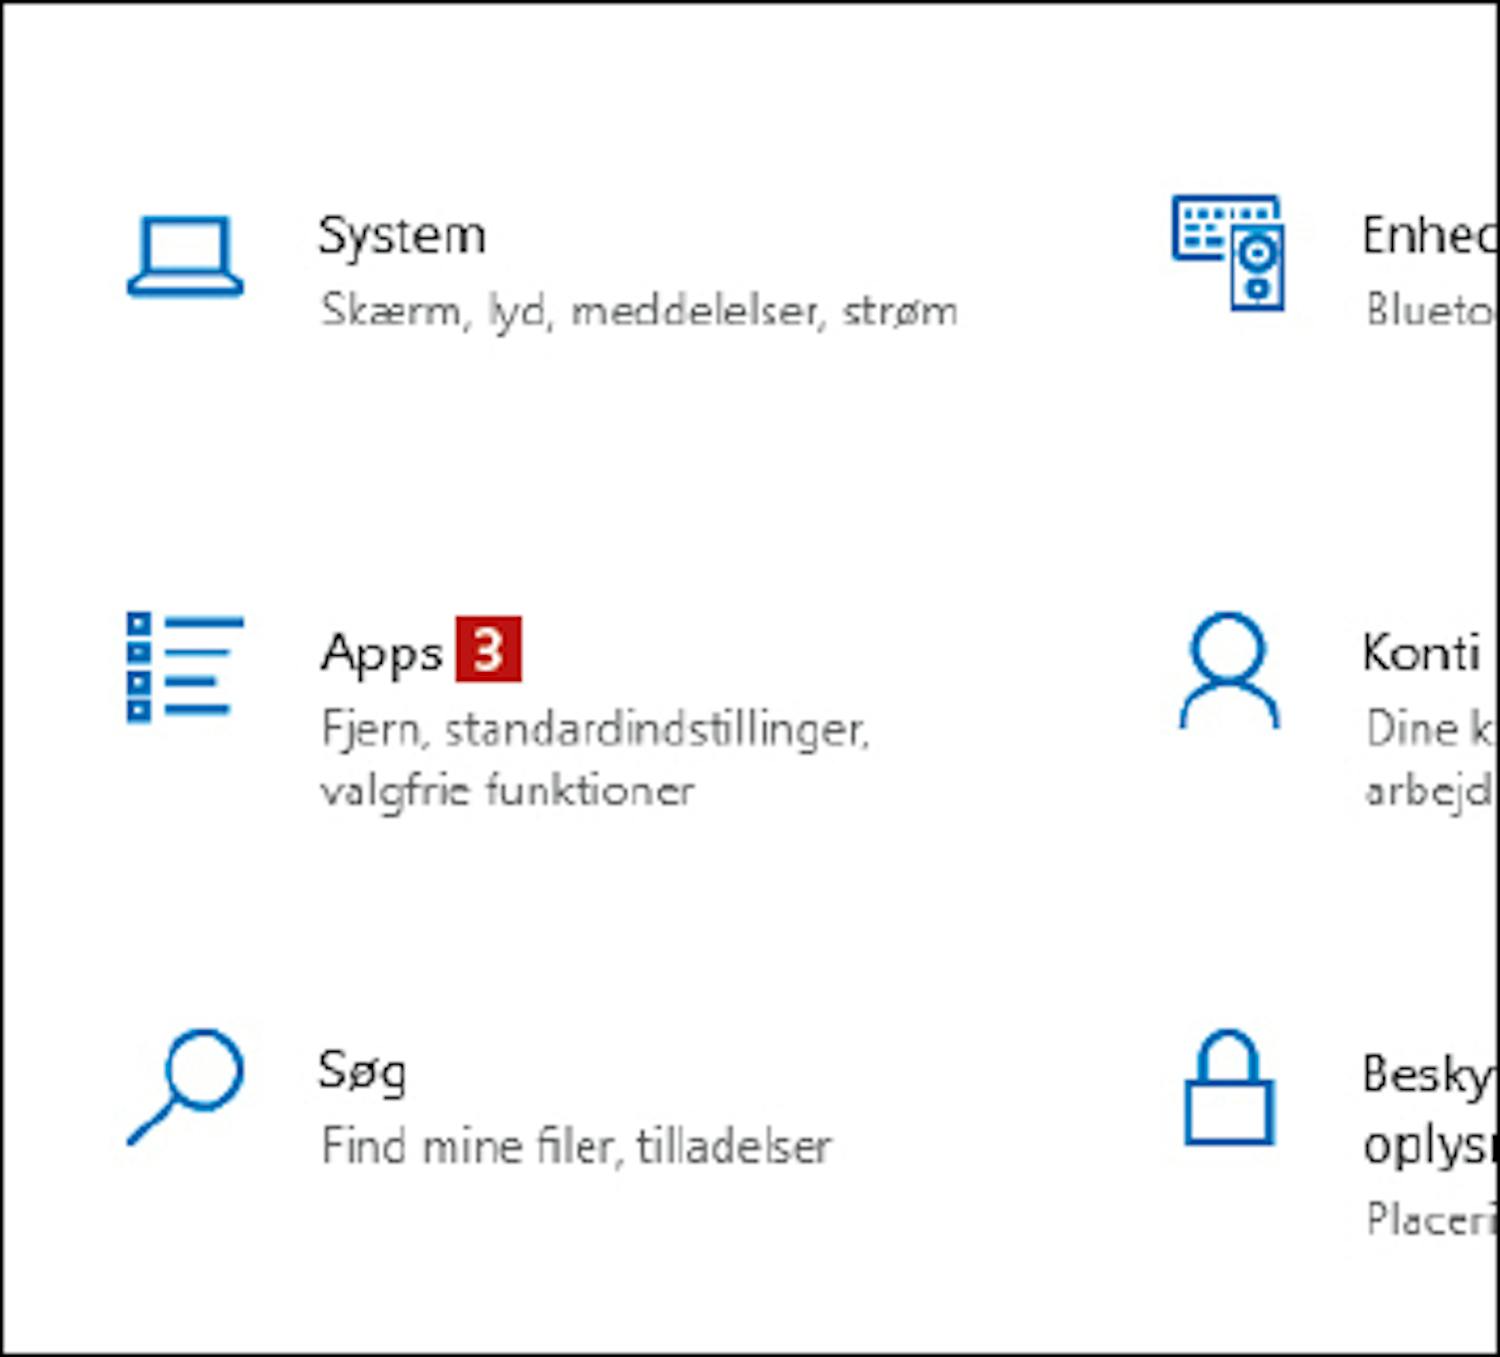Viewport: 1500px width, 1357px height.
Task: Open the System settings title
Action: 402,238
